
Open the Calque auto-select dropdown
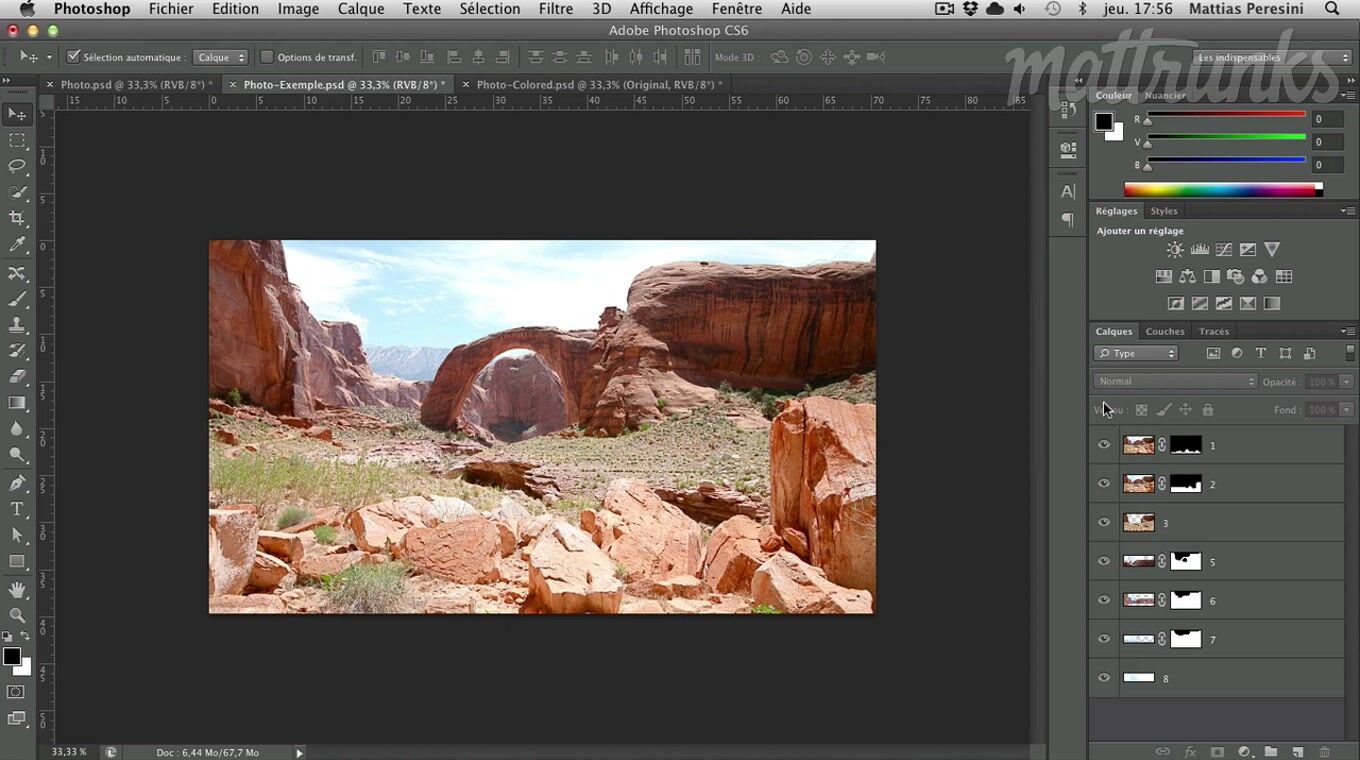(220, 57)
